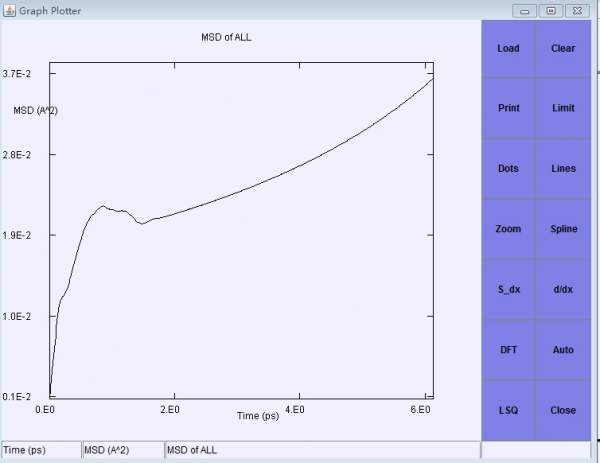The width and height of the screenshot is (600, 463).
Task: Compute autocorrelation with Auto button
Action: 563,350
